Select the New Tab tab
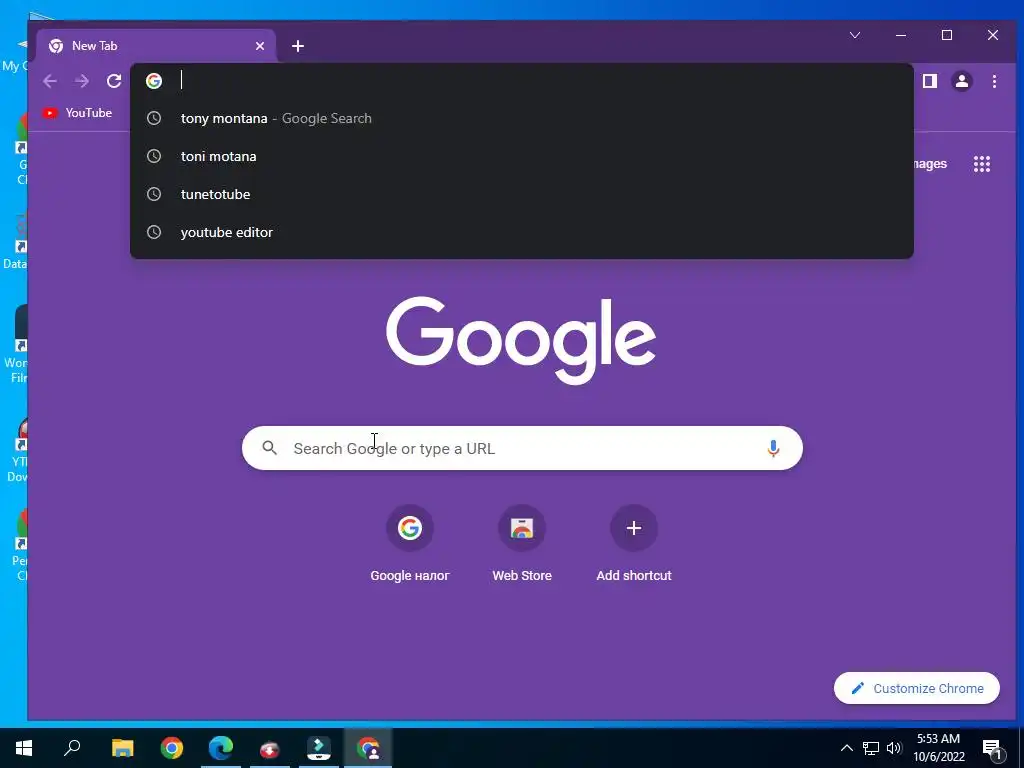Screen dimensions: 1024x768 point(157,46)
